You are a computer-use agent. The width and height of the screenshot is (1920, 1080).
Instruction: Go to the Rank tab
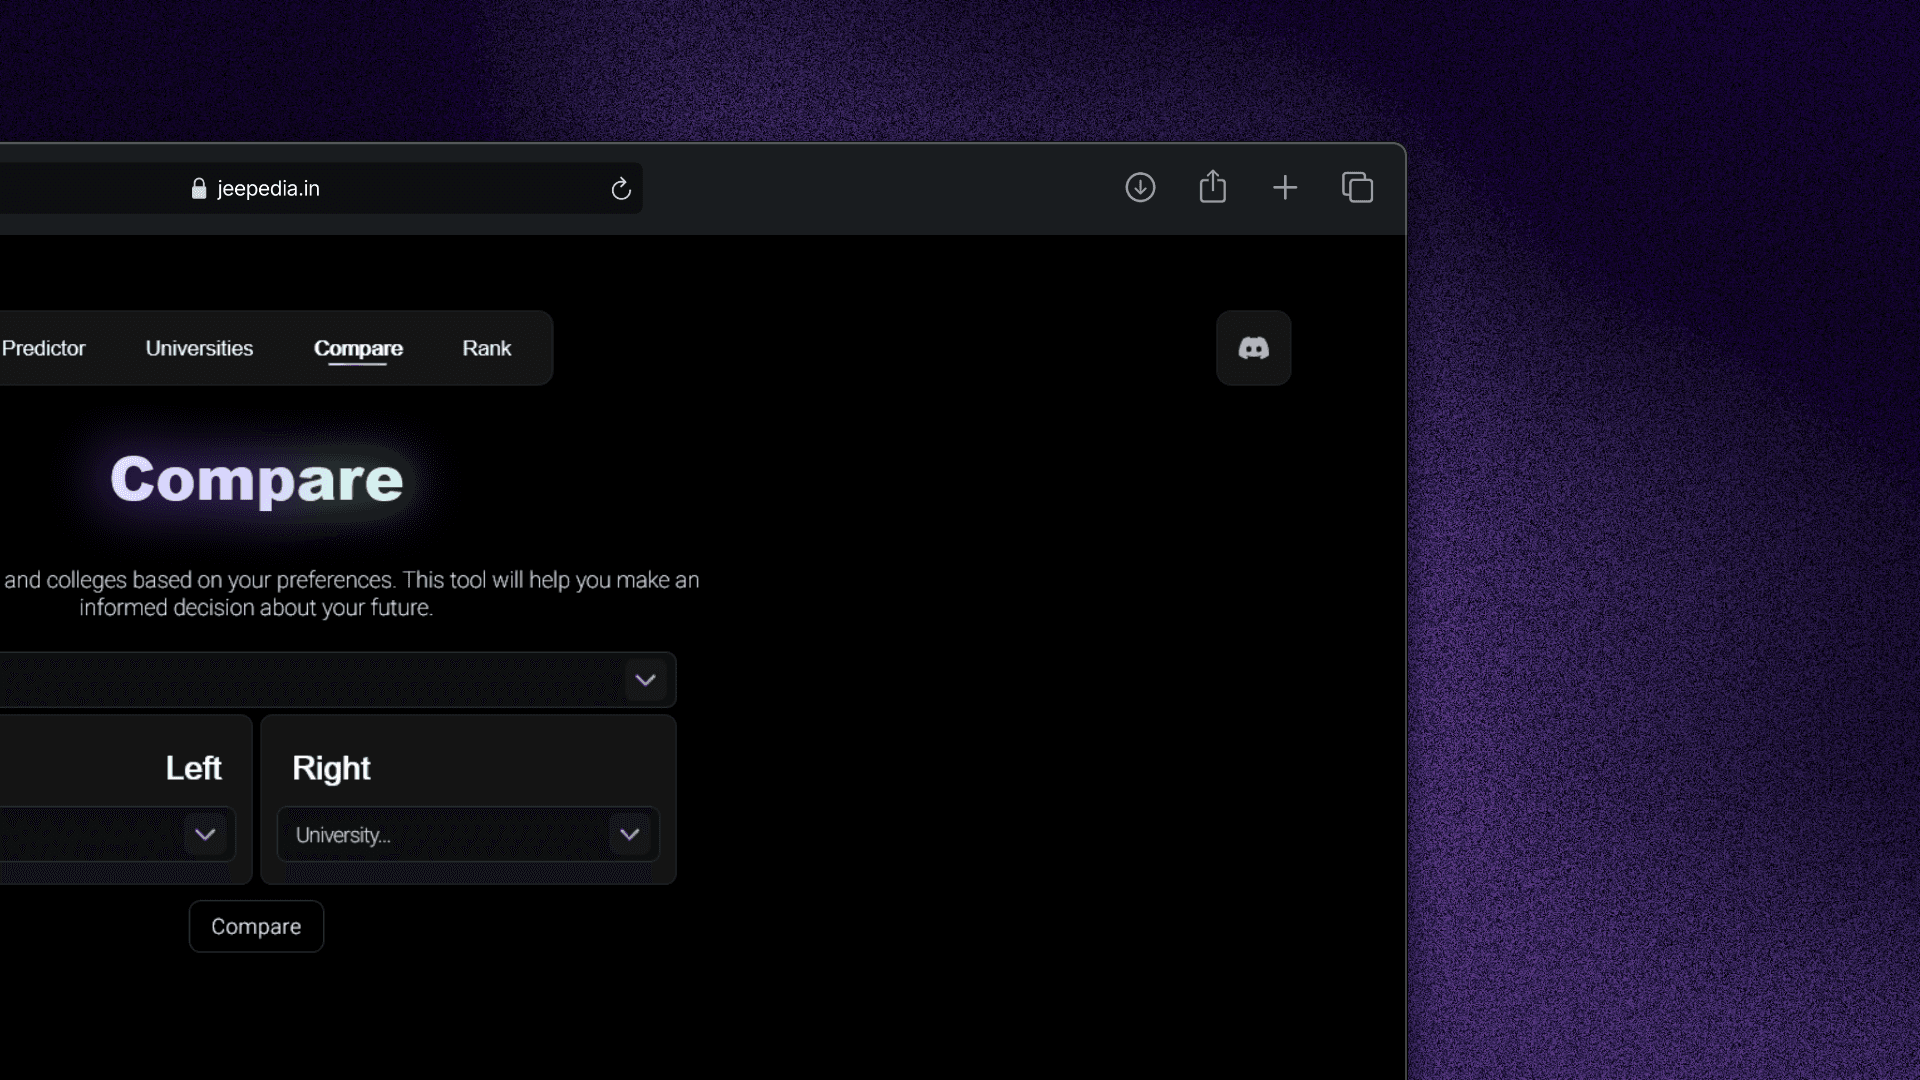click(x=486, y=348)
